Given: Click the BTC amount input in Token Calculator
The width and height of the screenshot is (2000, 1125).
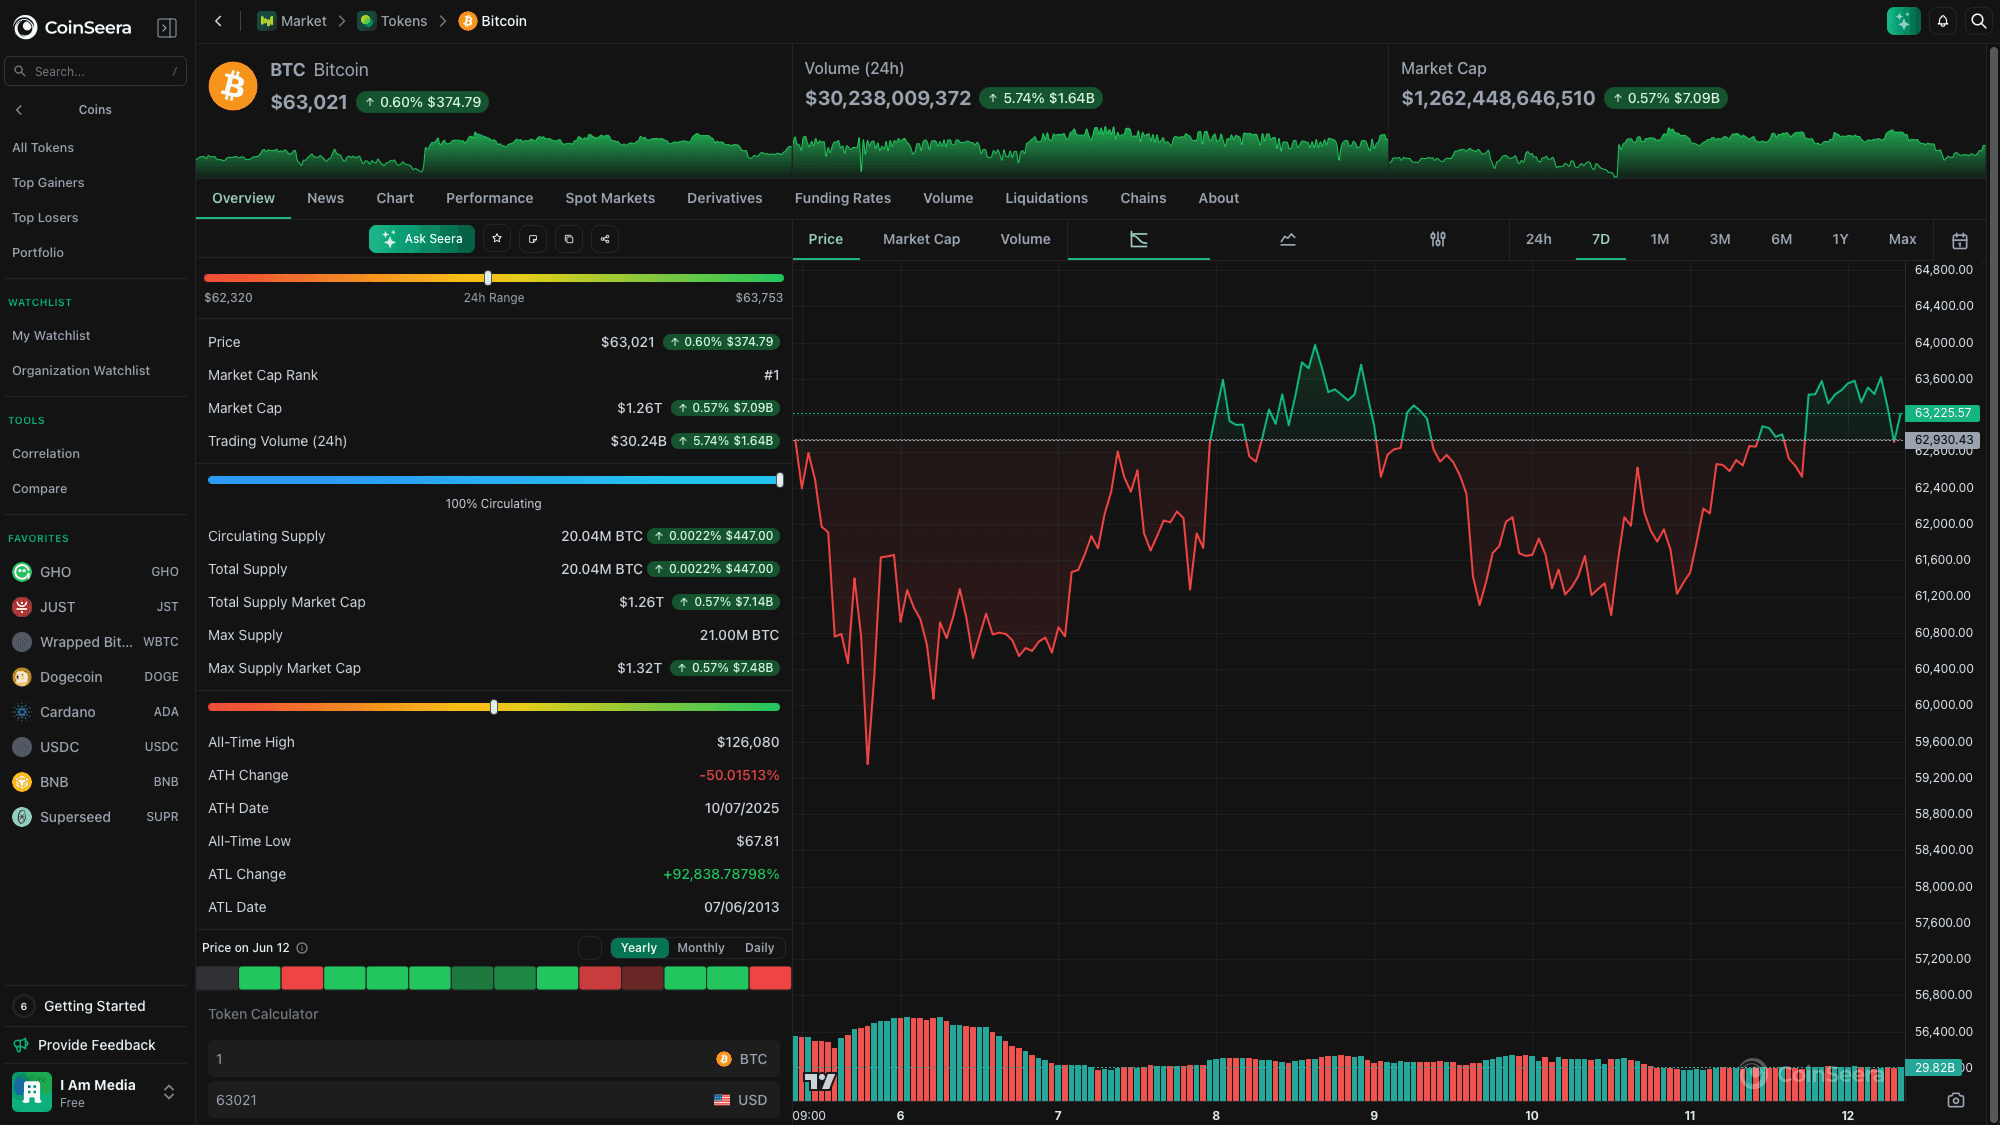Looking at the screenshot, I should [x=460, y=1059].
